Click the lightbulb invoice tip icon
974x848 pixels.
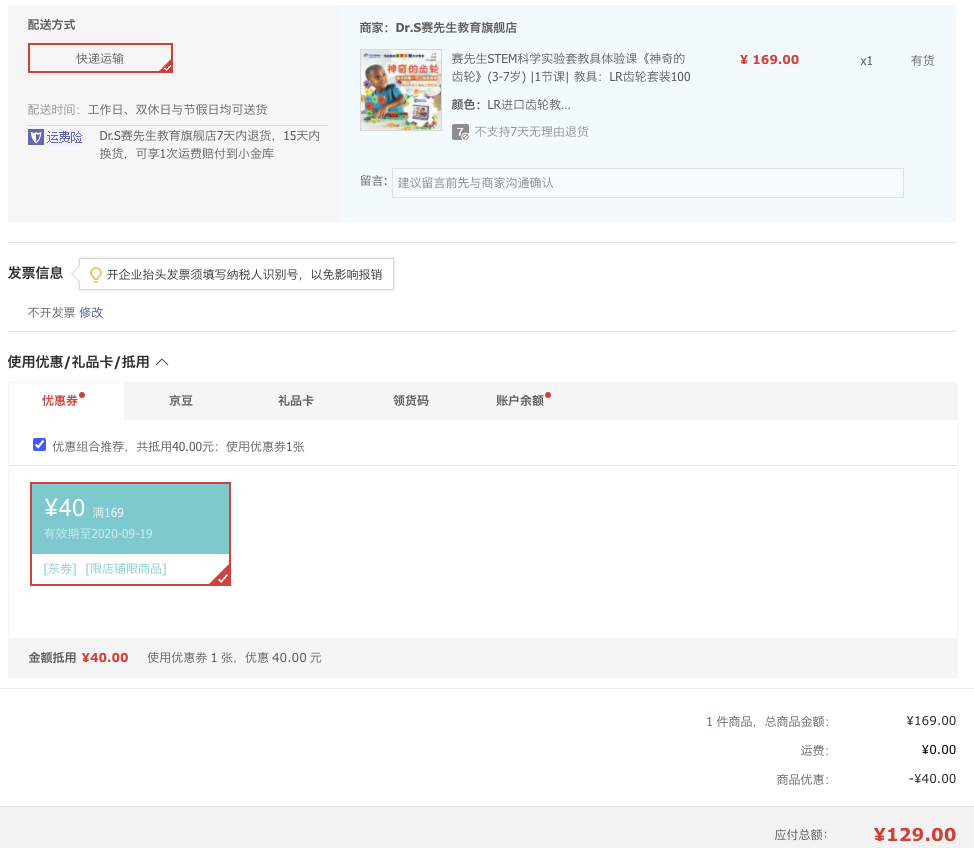point(96,275)
